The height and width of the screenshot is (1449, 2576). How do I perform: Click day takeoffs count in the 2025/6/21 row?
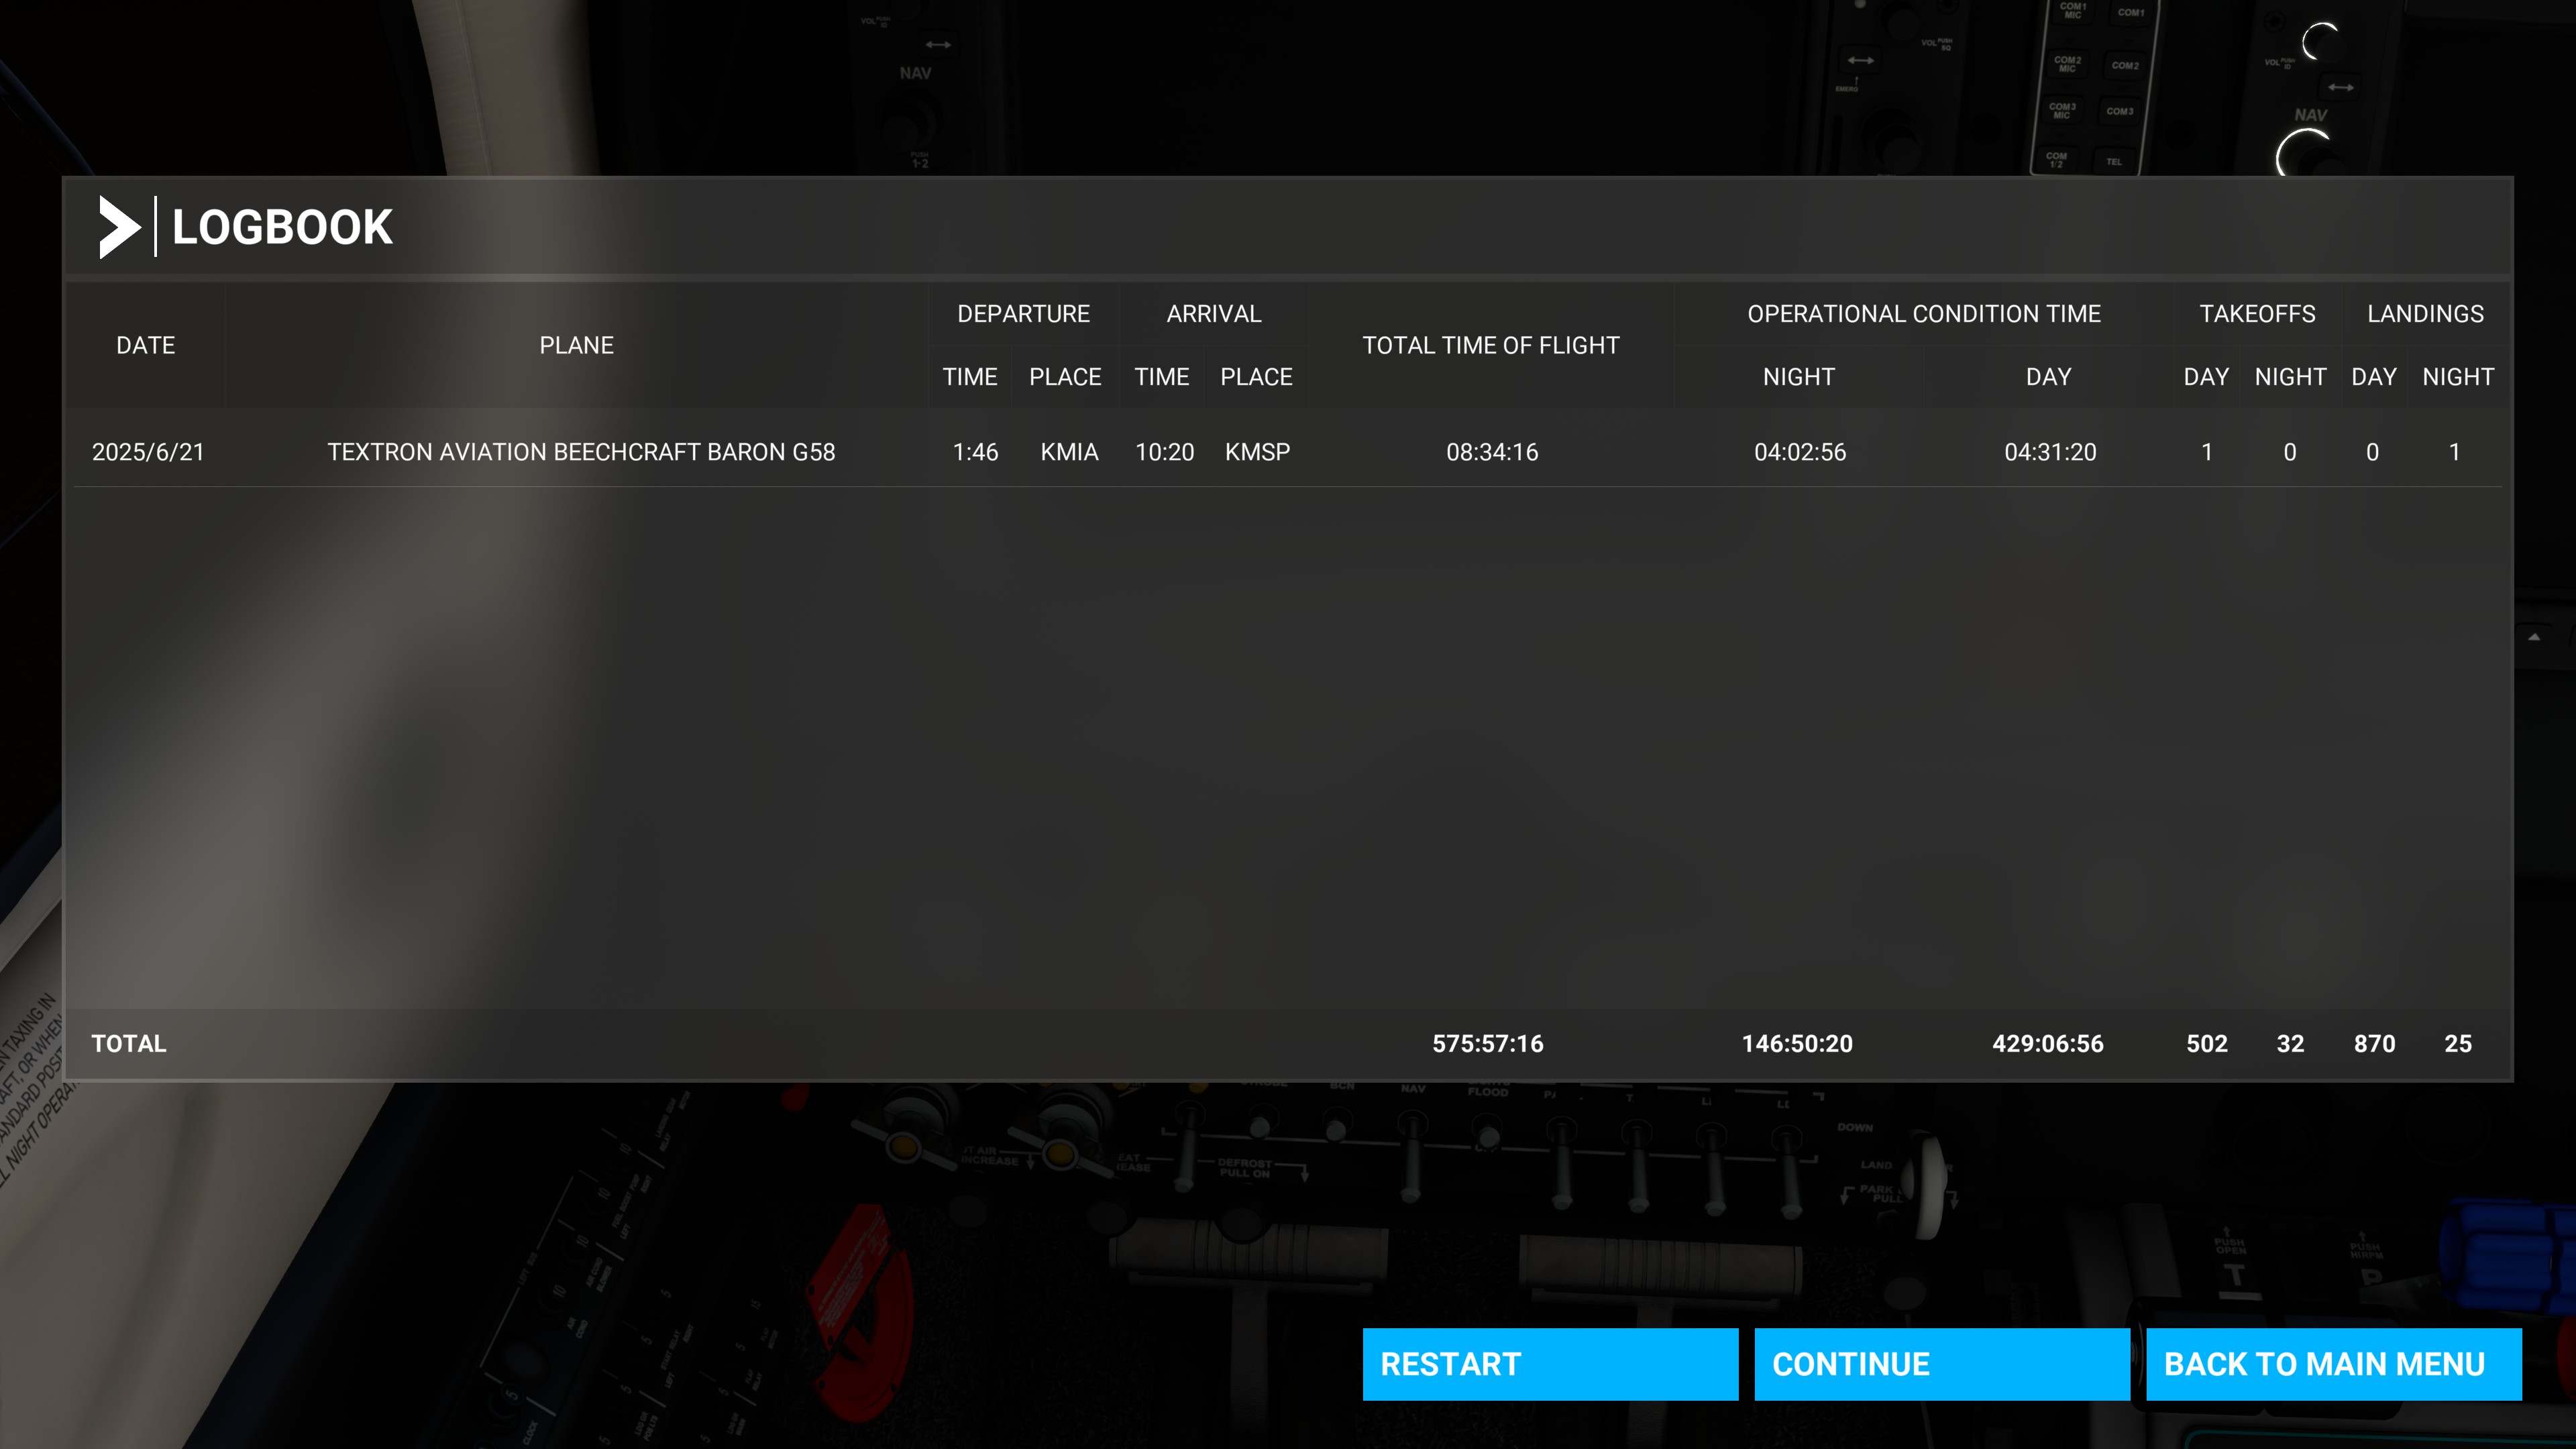coord(2207,452)
